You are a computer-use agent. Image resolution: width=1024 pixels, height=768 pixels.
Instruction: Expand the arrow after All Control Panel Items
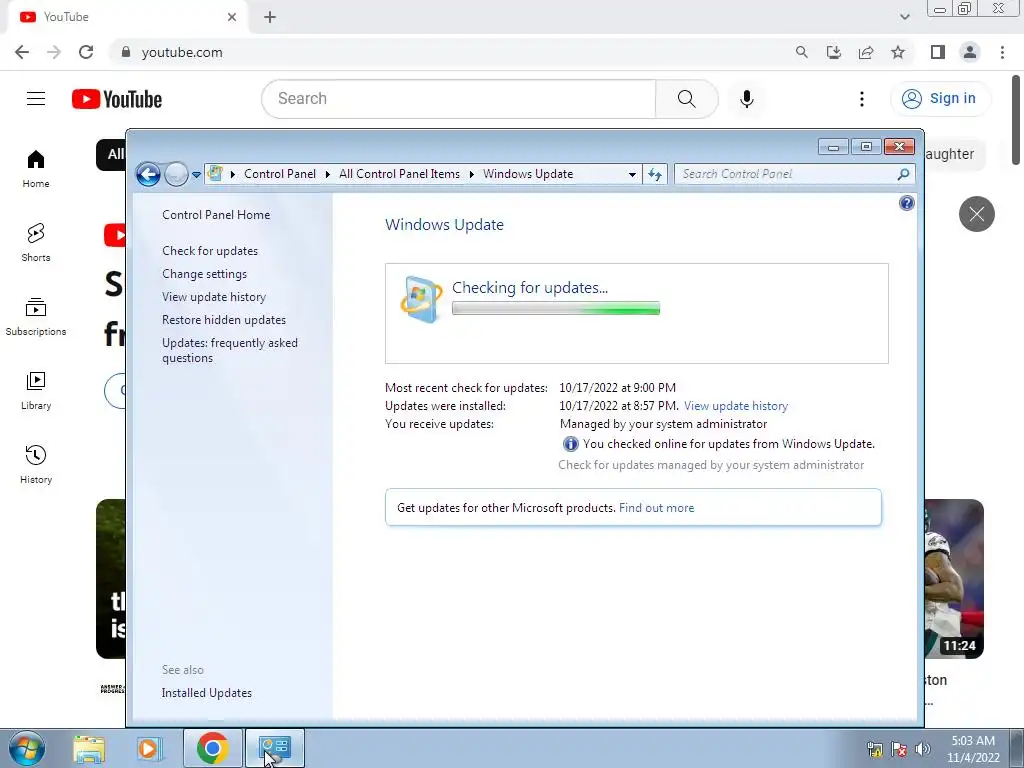472,174
